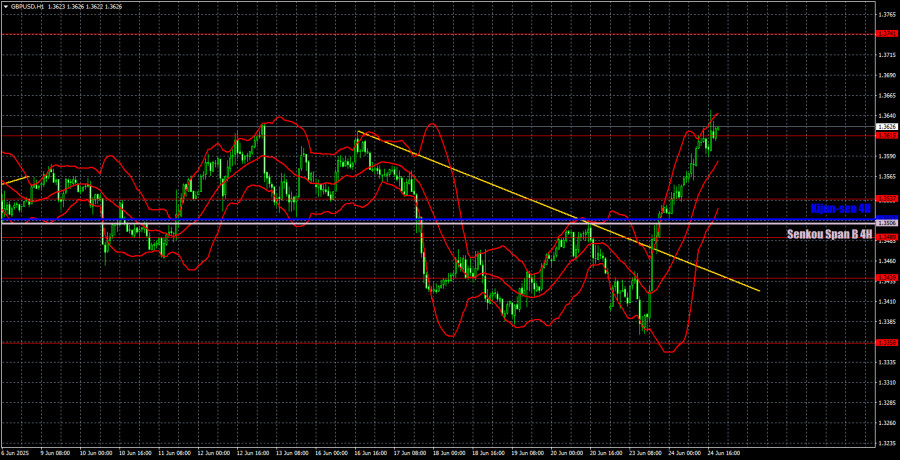Image resolution: width=900 pixels, height=460 pixels.
Task: Click the Senkou Span B 4H label
Action: tap(829, 234)
